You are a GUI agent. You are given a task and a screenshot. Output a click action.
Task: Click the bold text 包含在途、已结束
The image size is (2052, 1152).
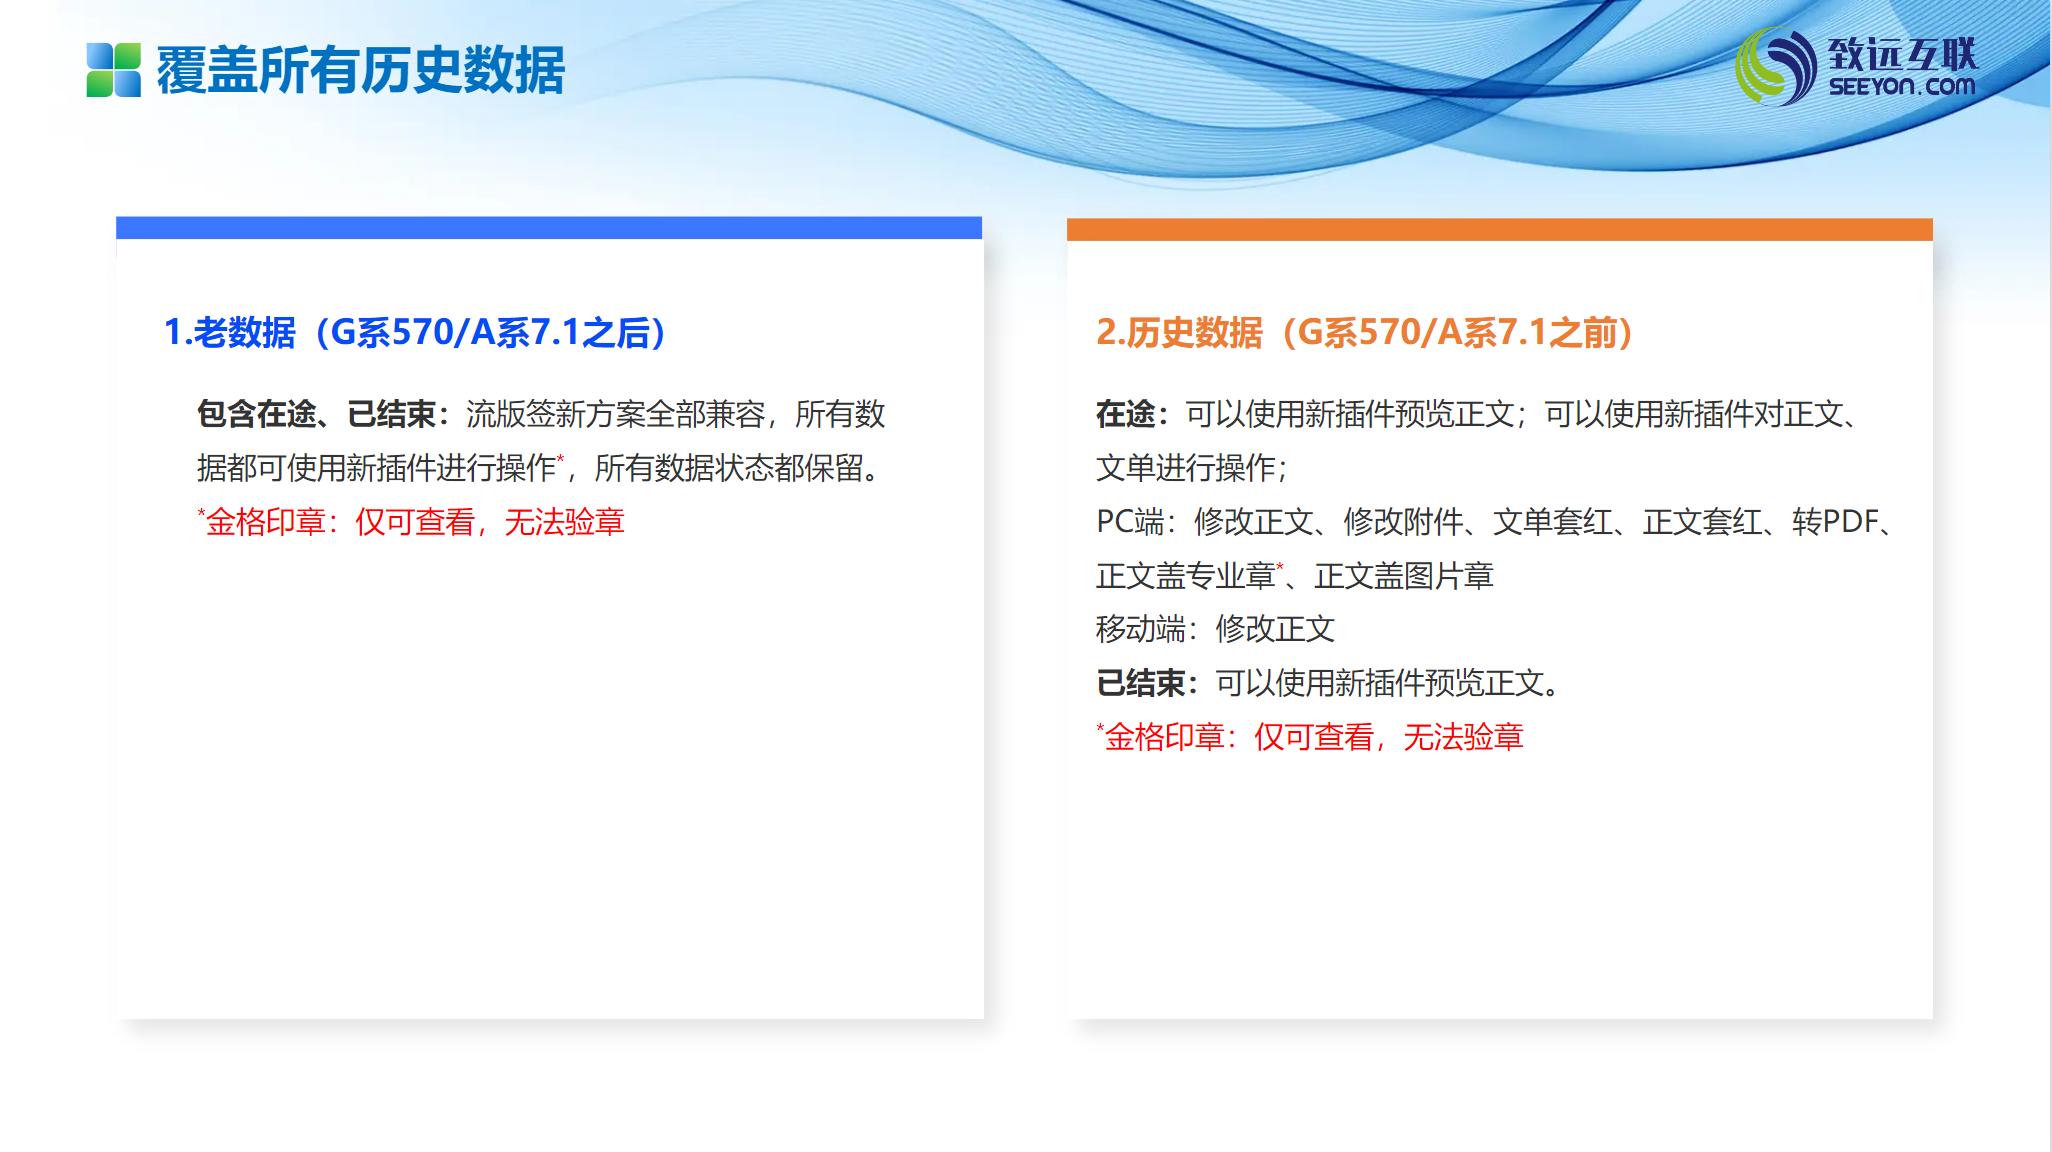click(x=317, y=414)
